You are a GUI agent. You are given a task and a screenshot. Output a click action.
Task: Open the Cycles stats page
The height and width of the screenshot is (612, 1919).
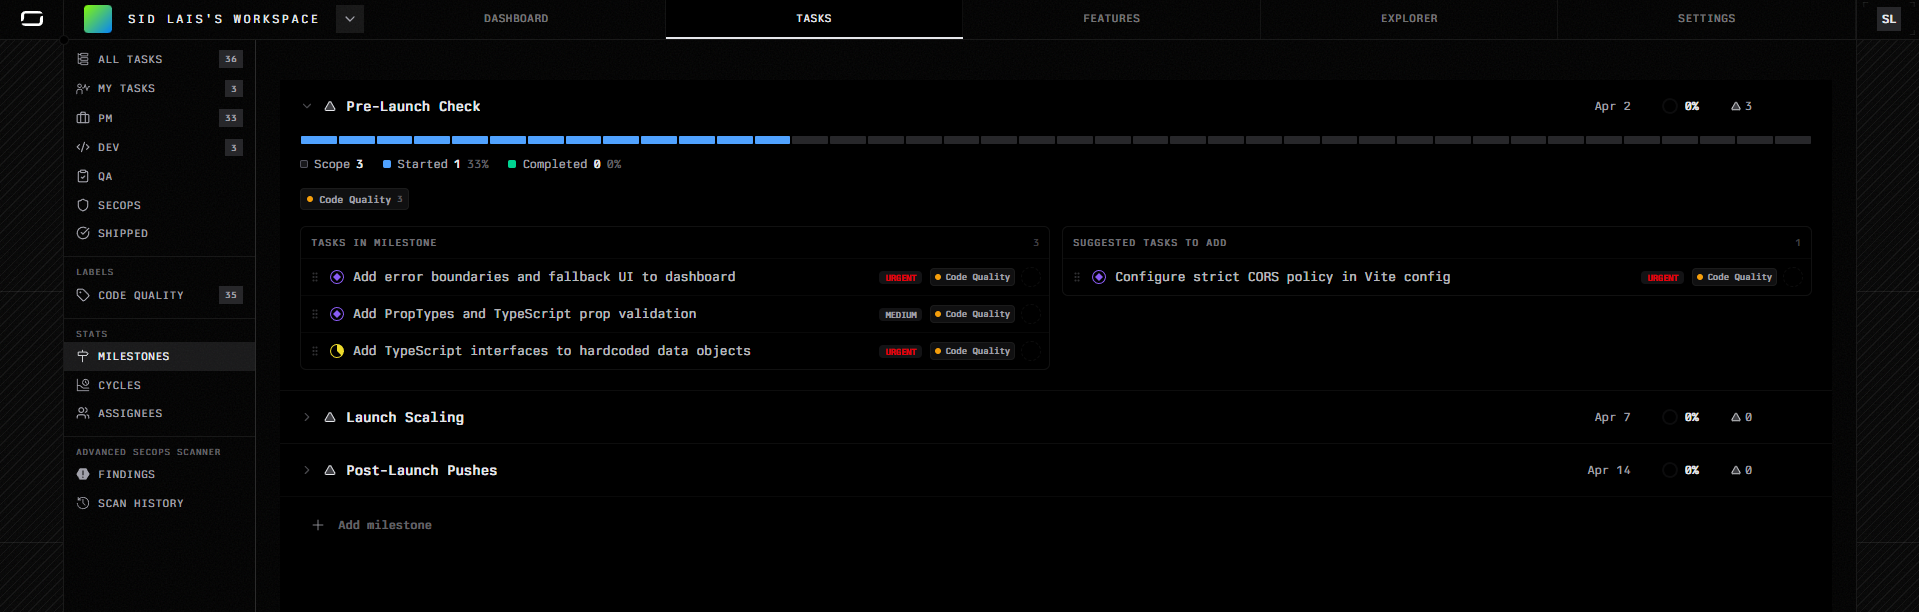(x=119, y=385)
